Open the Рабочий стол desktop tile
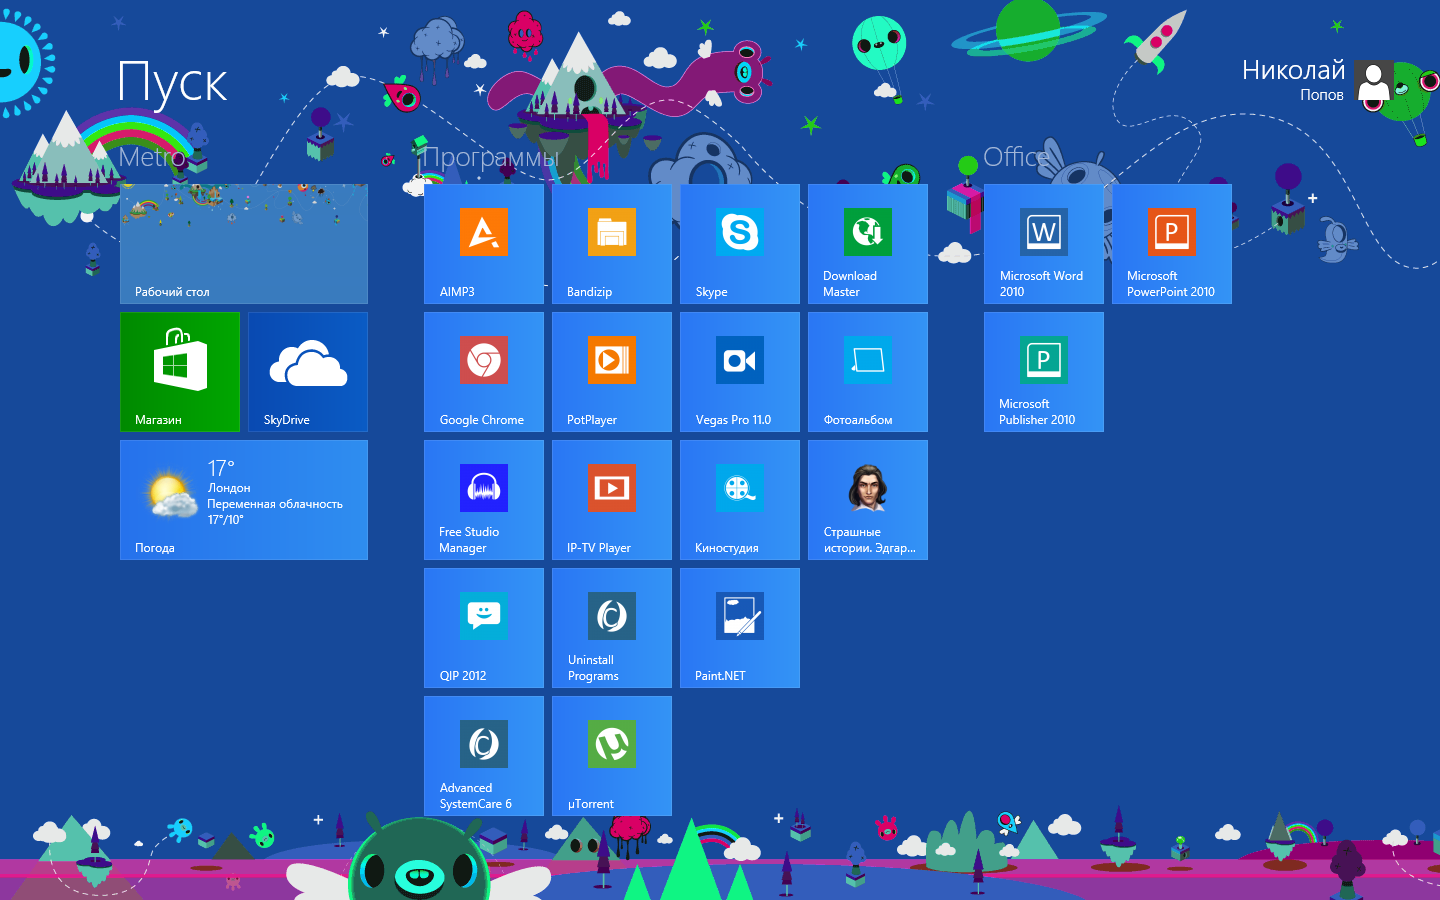1440x900 pixels. coord(244,244)
